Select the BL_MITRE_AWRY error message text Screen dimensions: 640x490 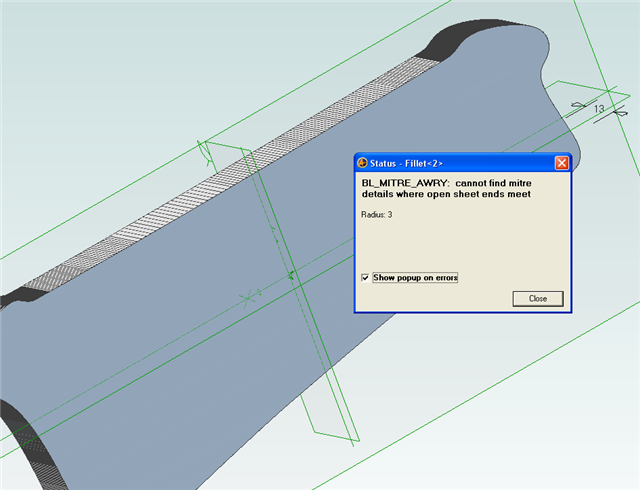(x=447, y=189)
